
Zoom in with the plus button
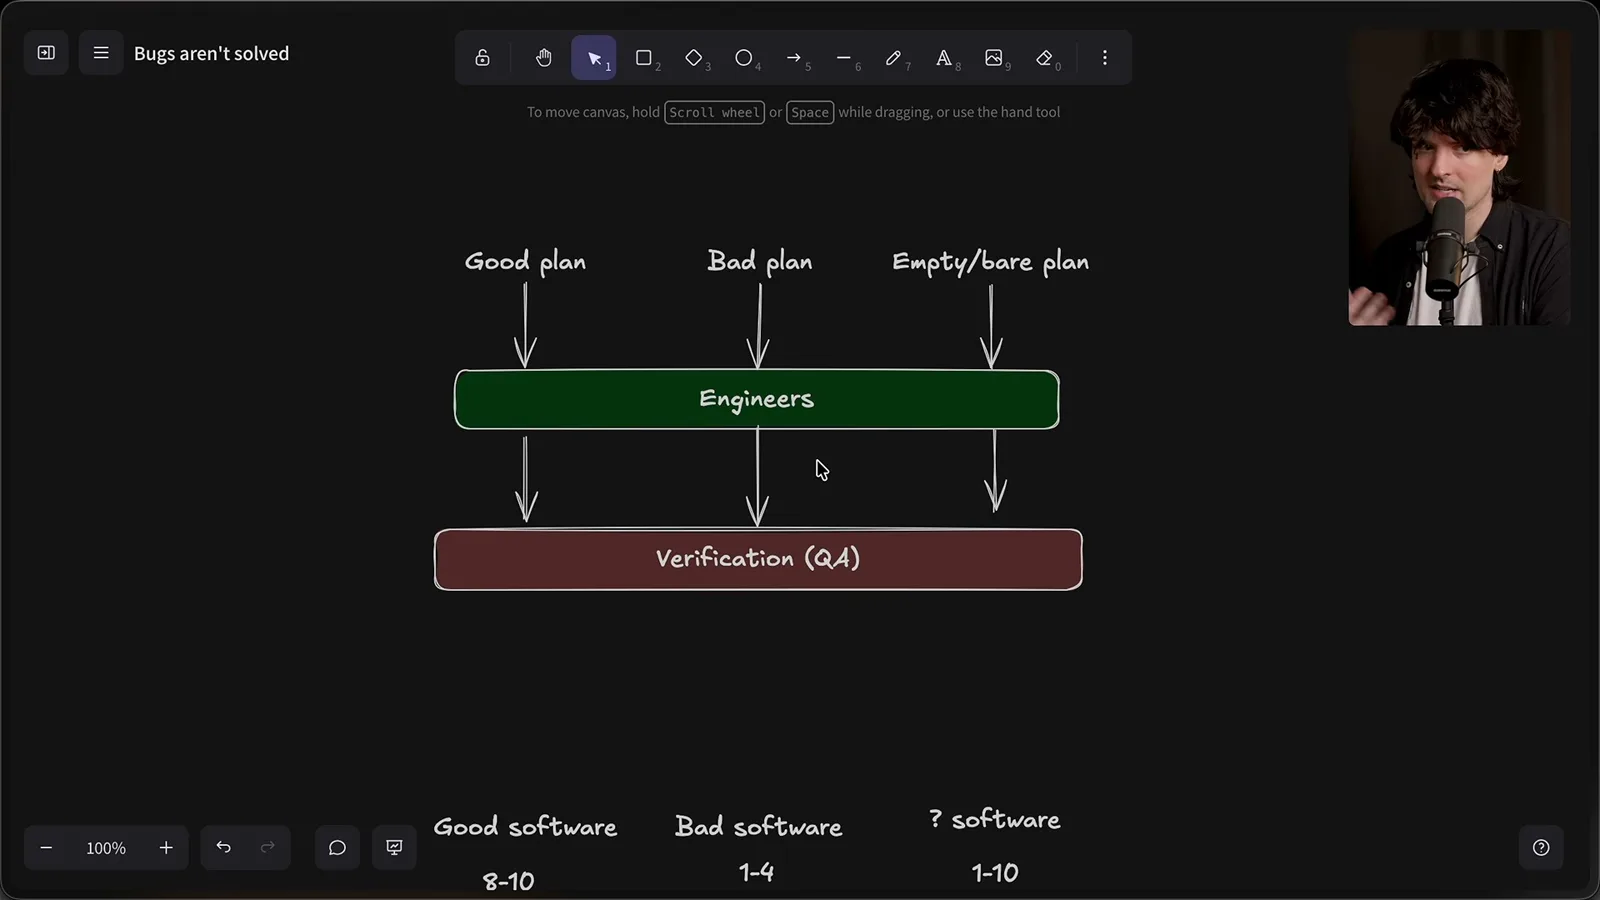point(166,848)
